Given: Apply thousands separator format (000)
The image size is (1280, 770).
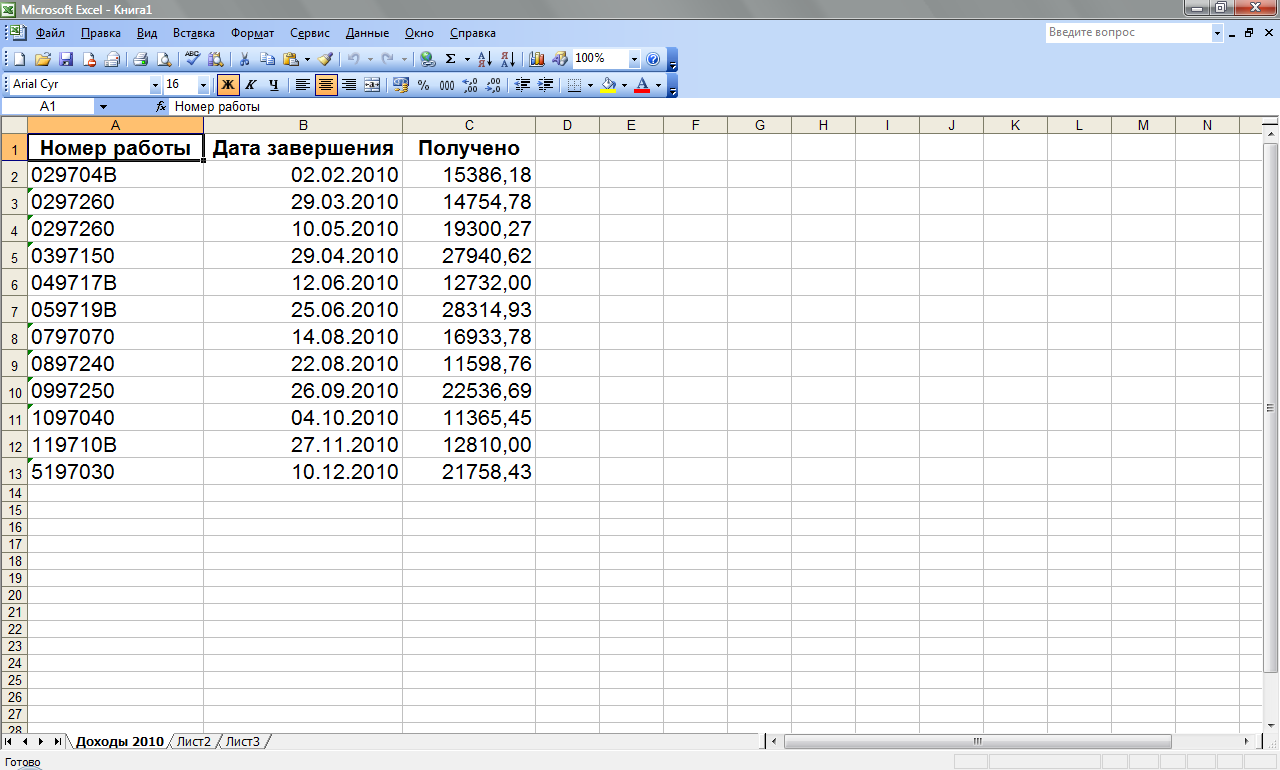Looking at the screenshot, I should (x=447, y=85).
